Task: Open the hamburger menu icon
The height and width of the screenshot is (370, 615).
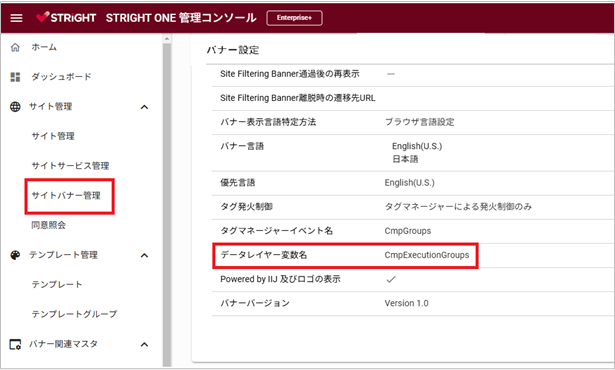Action: click(x=16, y=18)
